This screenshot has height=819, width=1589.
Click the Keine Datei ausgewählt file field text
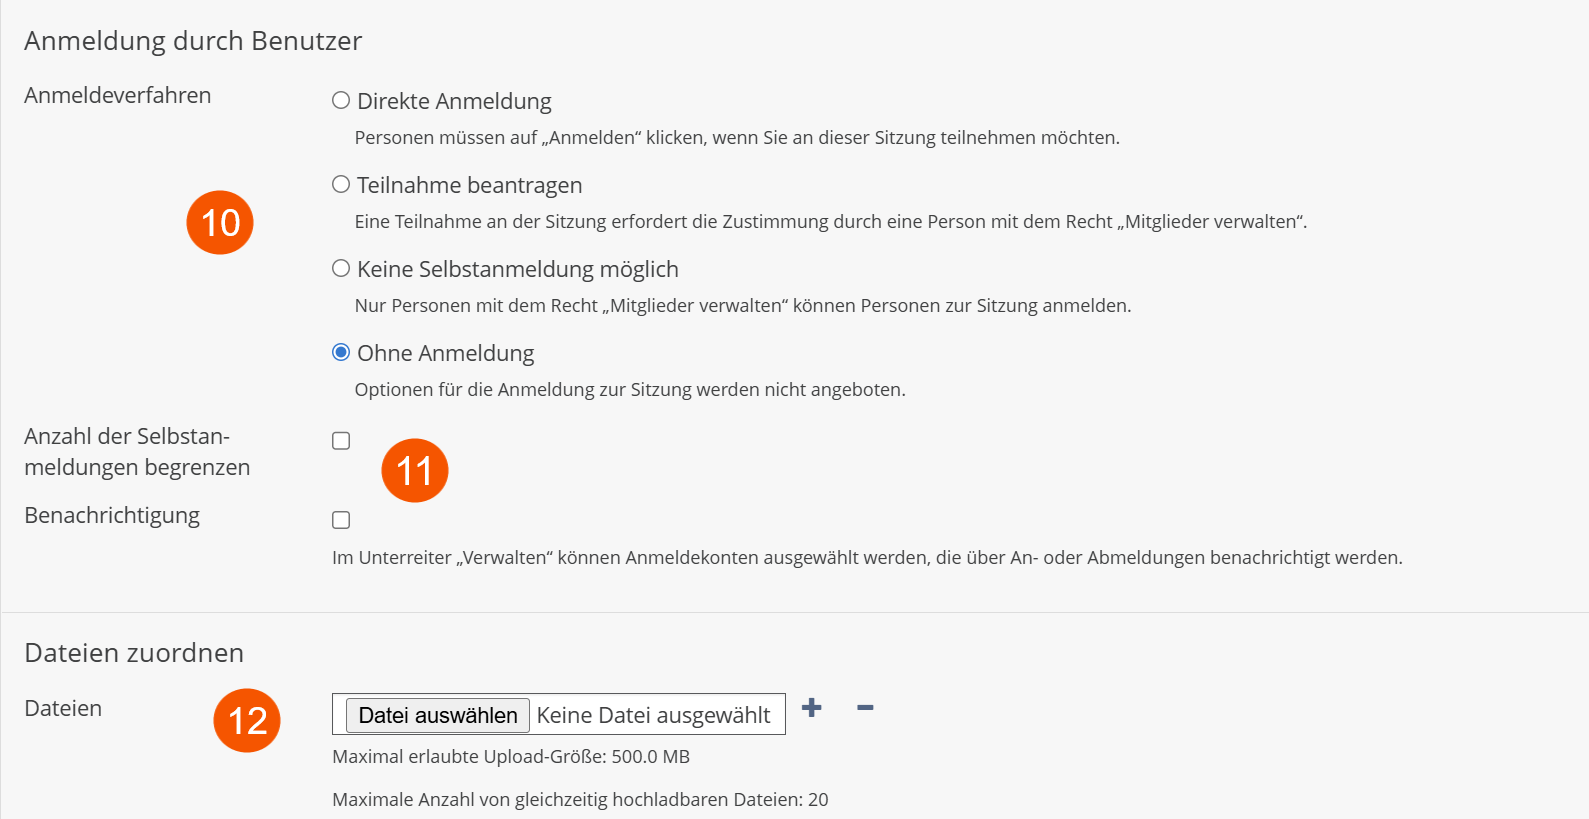653,715
